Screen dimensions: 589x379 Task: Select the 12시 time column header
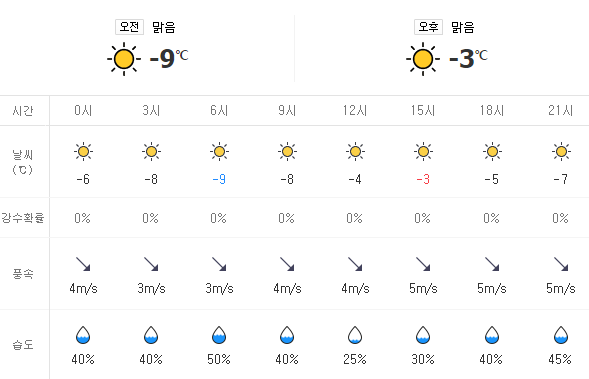[x=355, y=110]
